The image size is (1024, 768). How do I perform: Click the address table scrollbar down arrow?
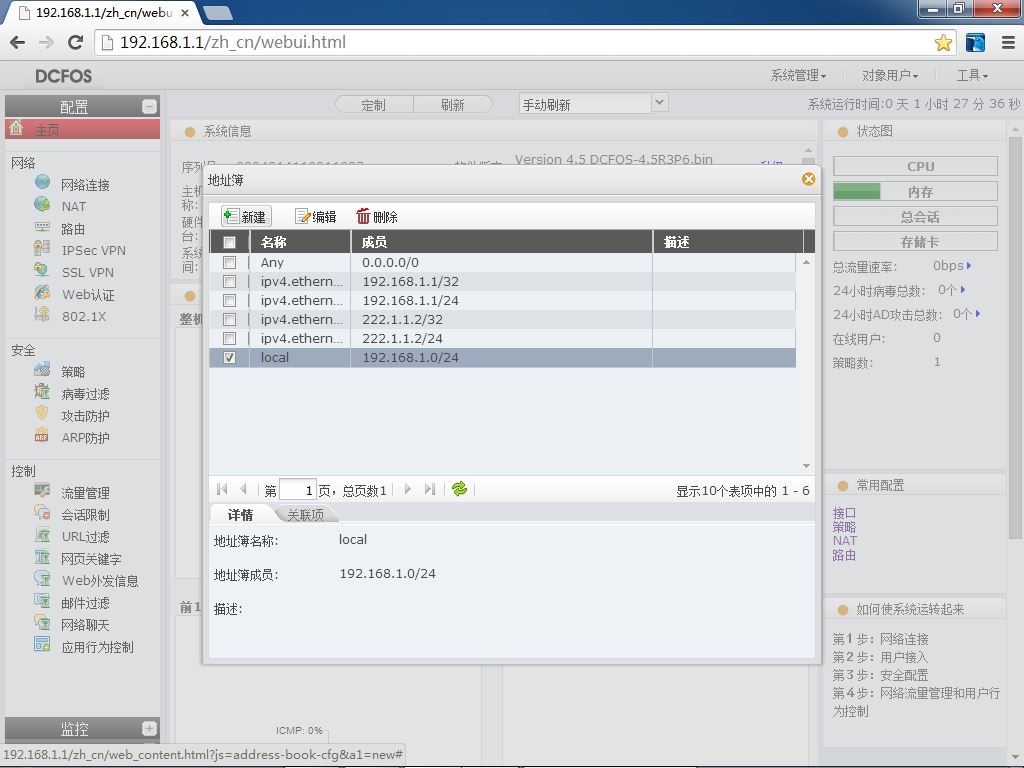coord(807,466)
